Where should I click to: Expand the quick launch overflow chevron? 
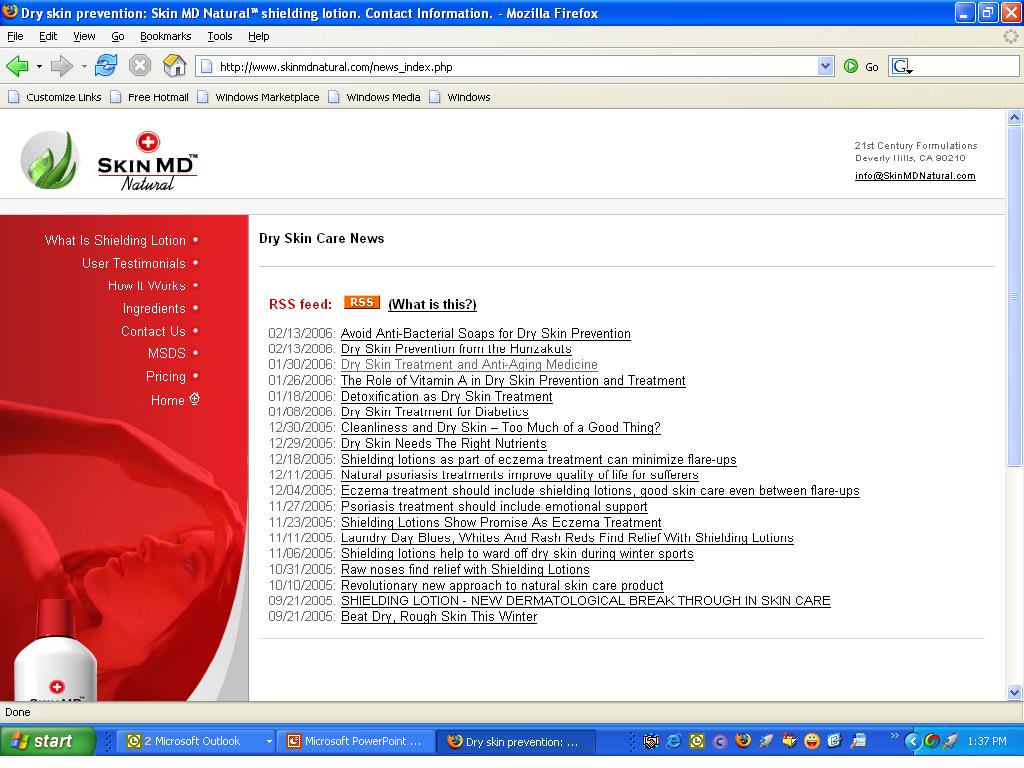(x=894, y=737)
